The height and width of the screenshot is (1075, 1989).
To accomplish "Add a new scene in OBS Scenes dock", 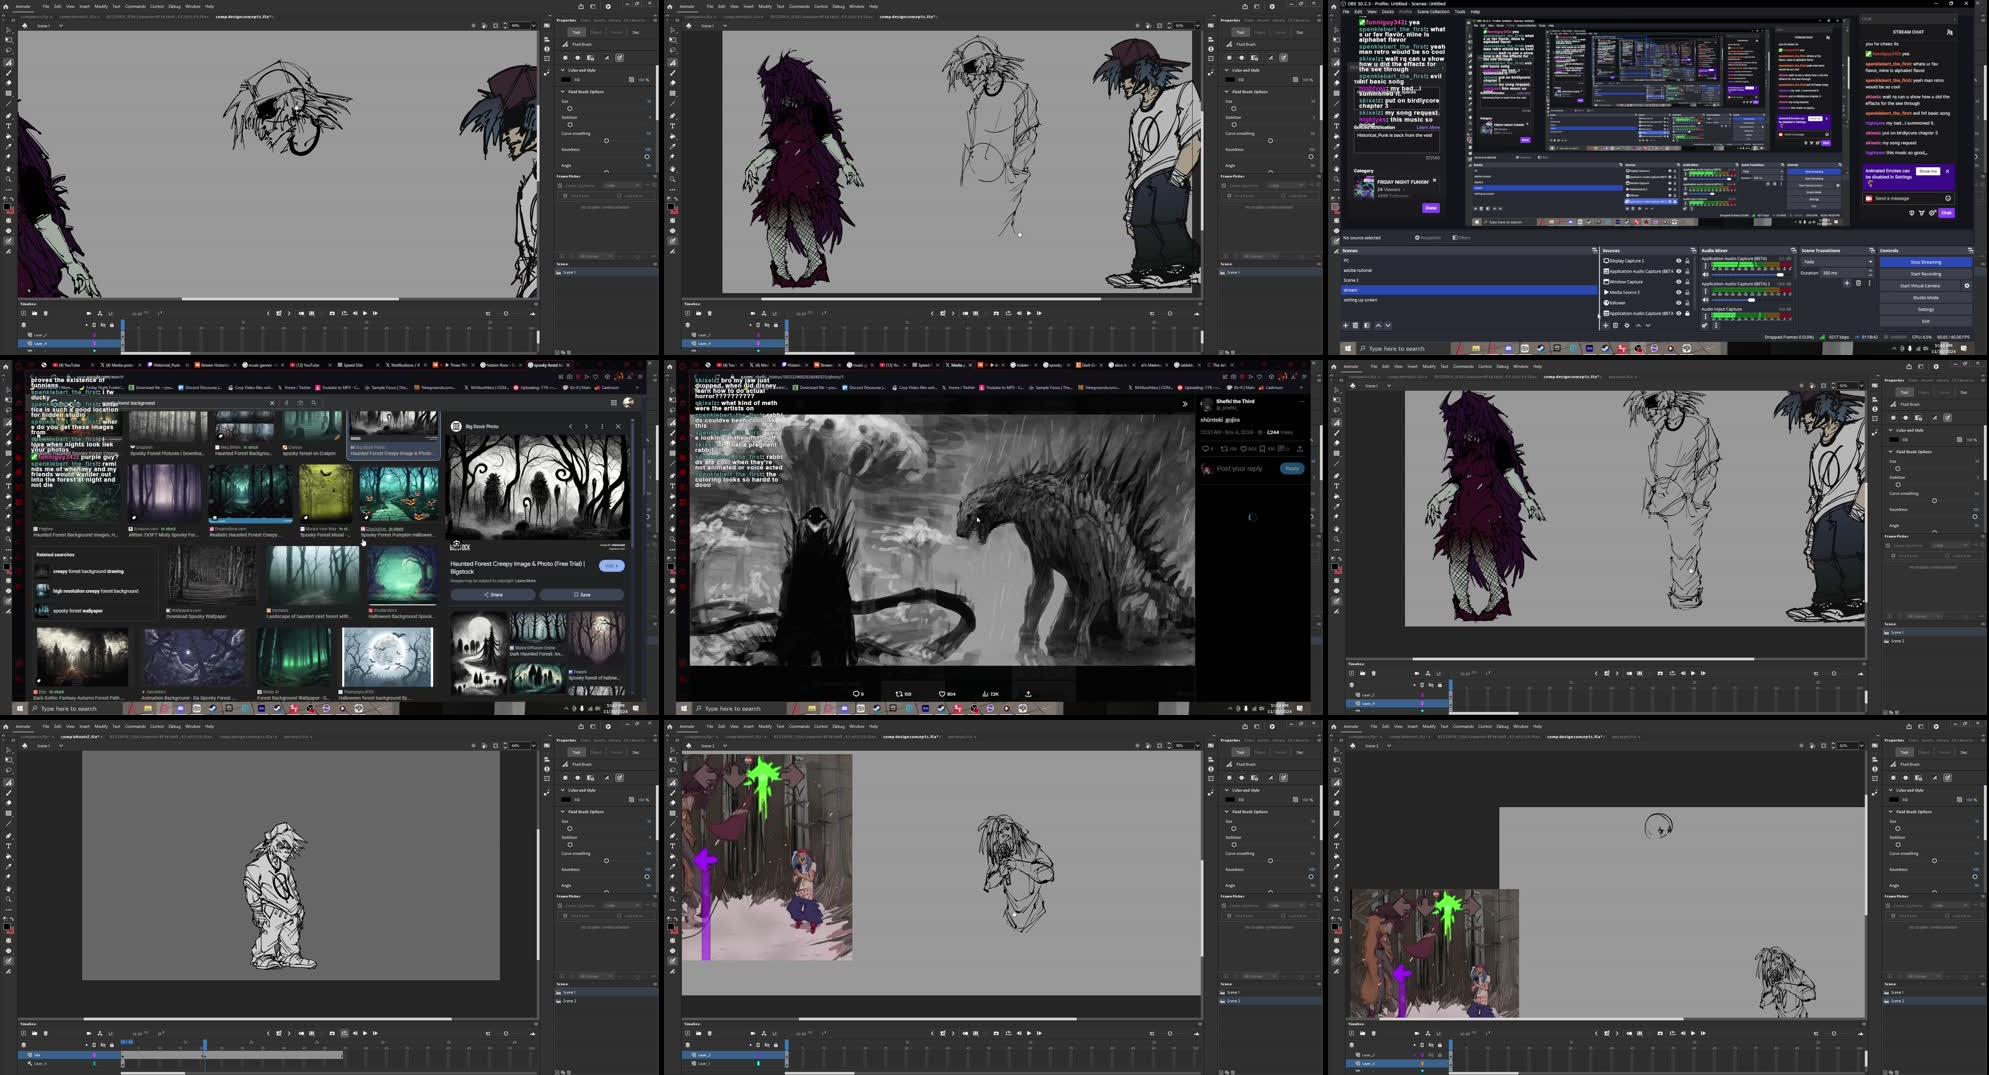I will tap(1345, 325).
